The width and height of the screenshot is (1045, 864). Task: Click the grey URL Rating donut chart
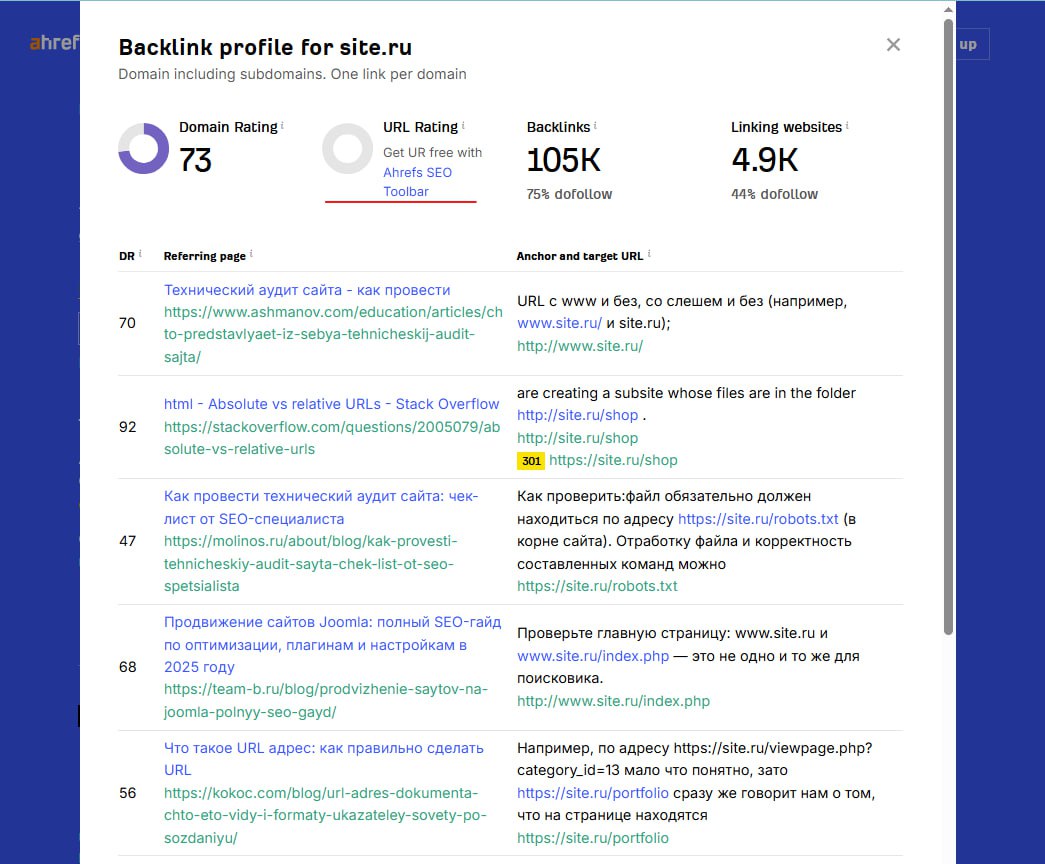(347, 149)
